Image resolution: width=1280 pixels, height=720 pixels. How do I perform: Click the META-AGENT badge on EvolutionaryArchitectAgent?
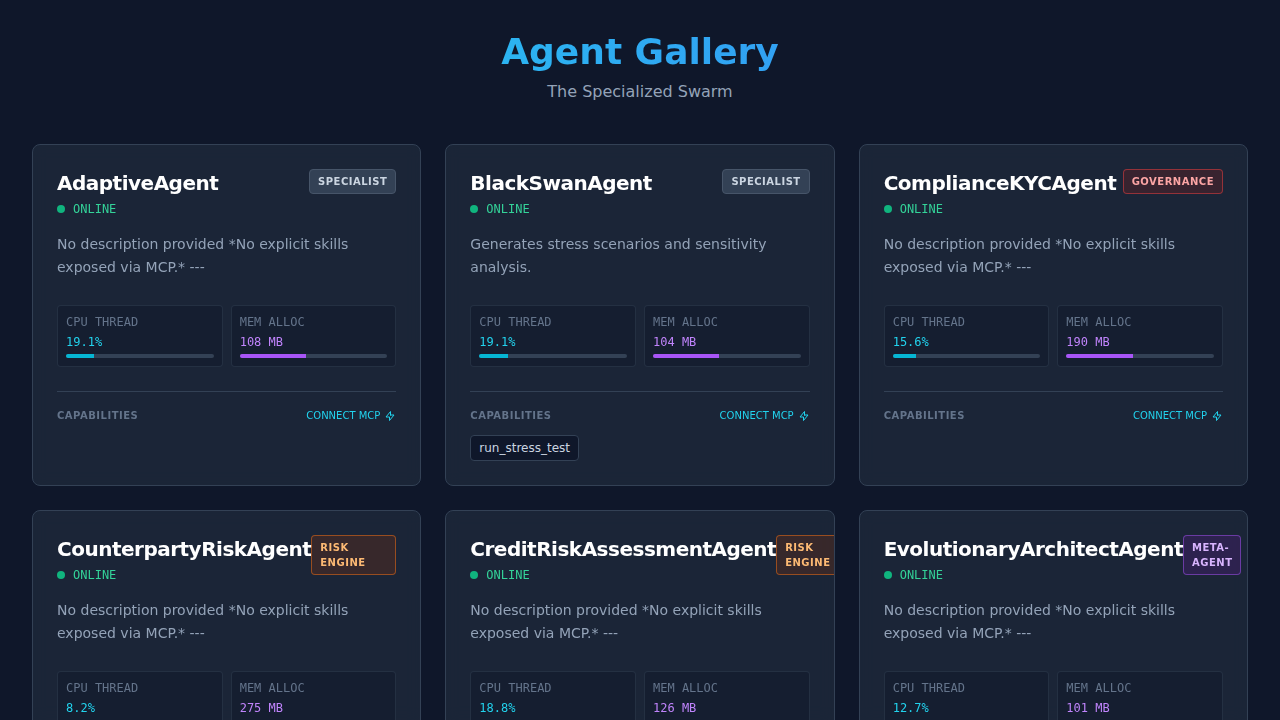1211,555
